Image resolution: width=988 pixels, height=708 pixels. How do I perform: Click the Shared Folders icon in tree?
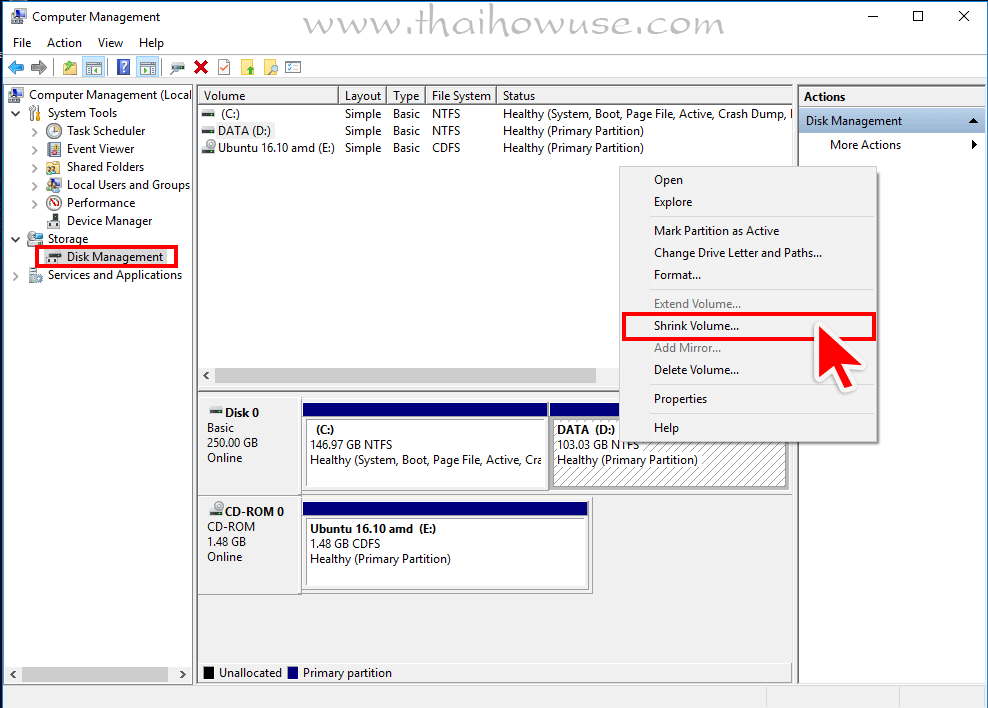pos(54,168)
